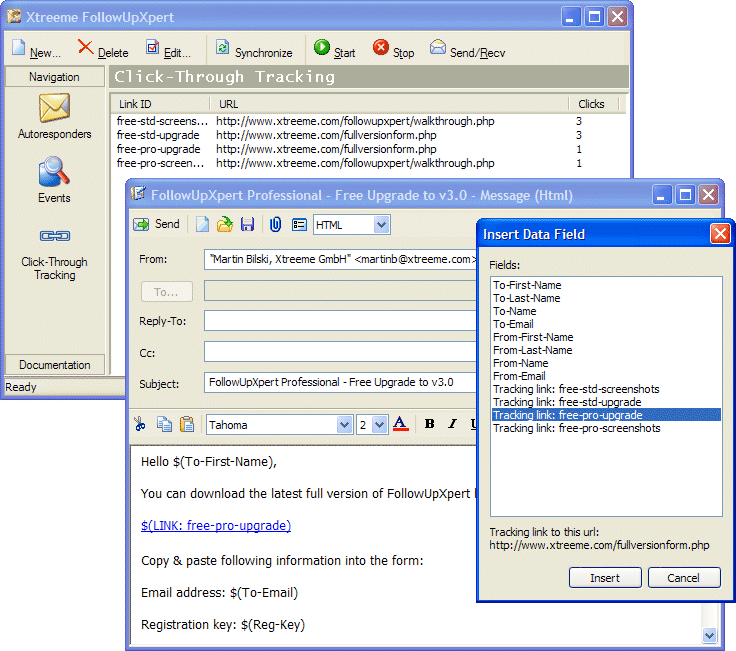Click the red Delete icon
The height and width of the screenshot is (651, 736).
(85, 47)
